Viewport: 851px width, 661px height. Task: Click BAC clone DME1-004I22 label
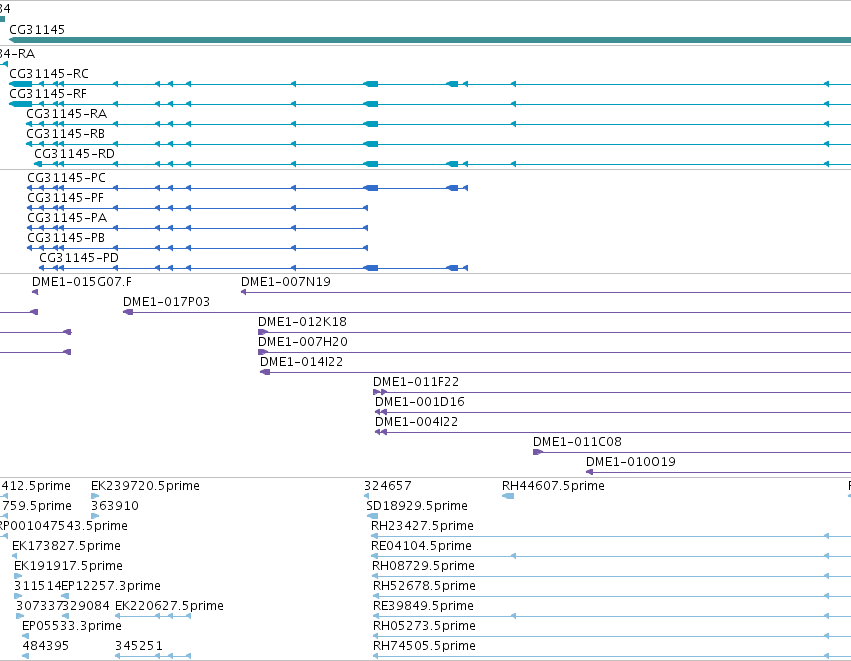coord(416,422)
